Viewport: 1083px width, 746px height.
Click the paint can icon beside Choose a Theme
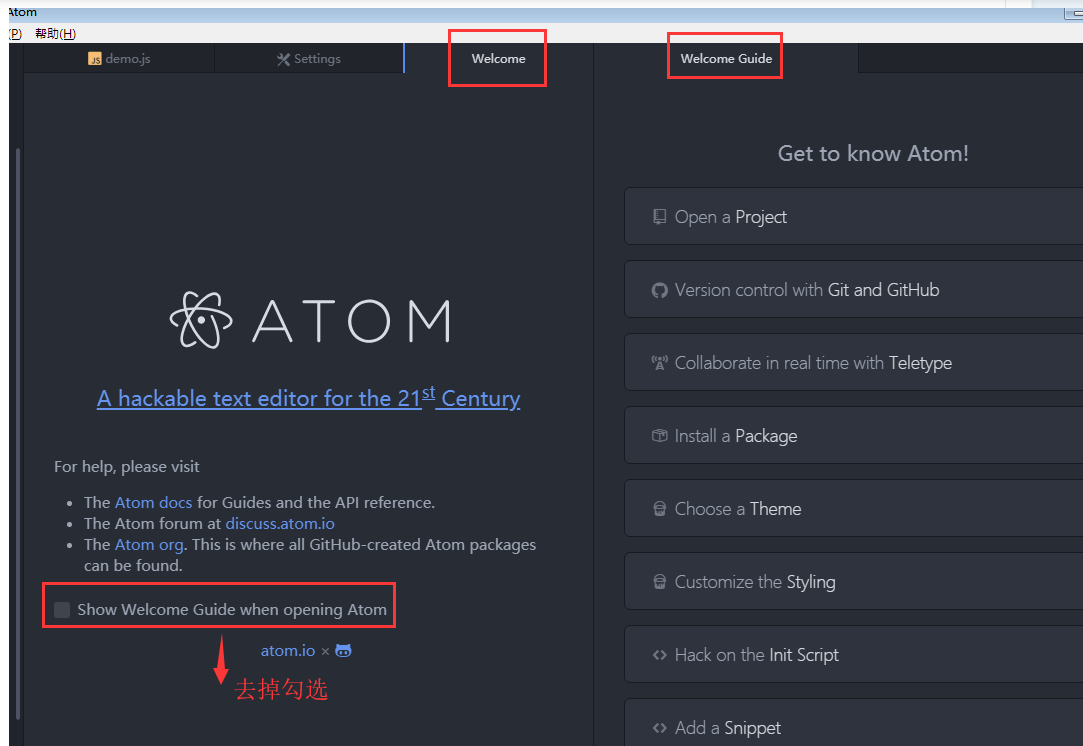coord(660,509)
